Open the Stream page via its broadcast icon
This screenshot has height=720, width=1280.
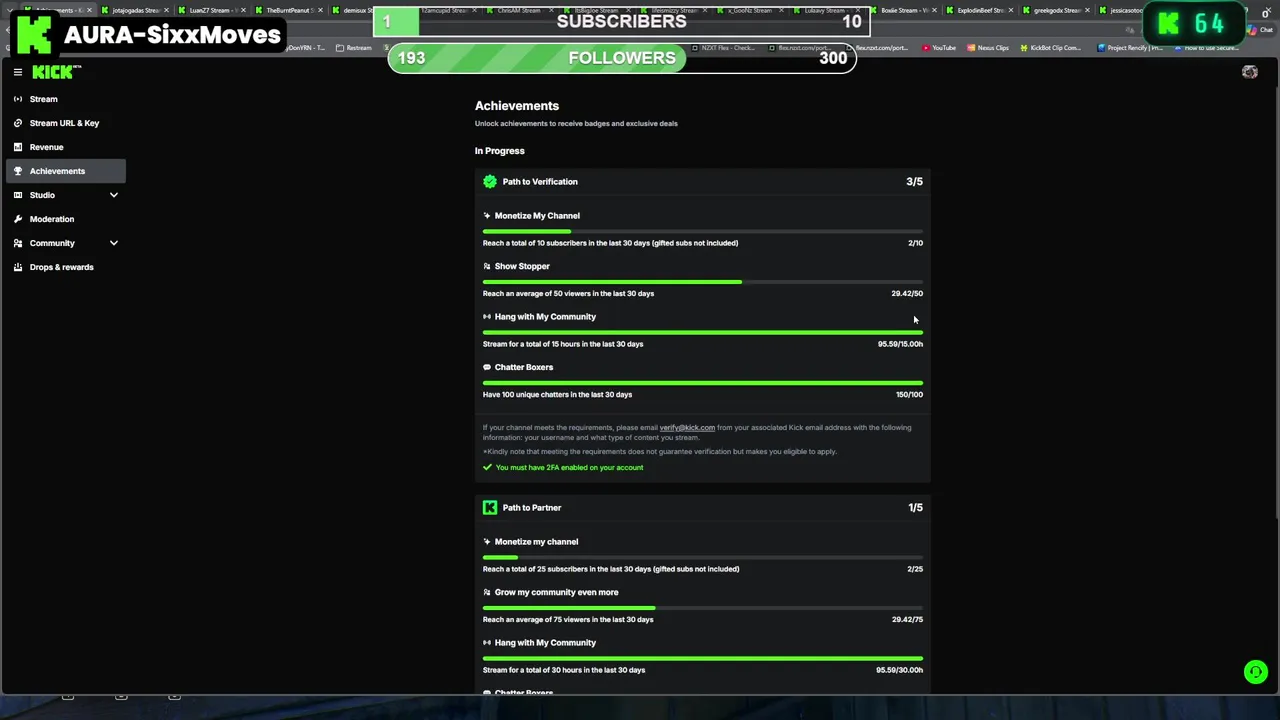[x=18, y=99]
